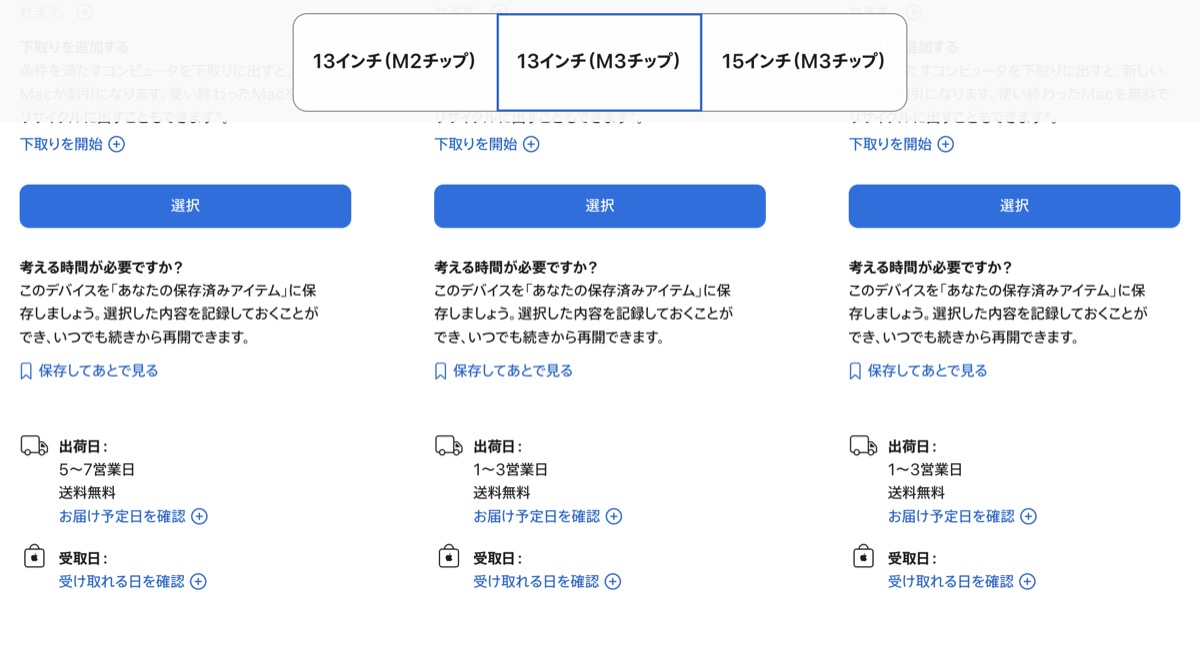Open お届け予定日を確認 in the middle column
This screenshot has height=670, width=1200.
[x=536, y=517]
